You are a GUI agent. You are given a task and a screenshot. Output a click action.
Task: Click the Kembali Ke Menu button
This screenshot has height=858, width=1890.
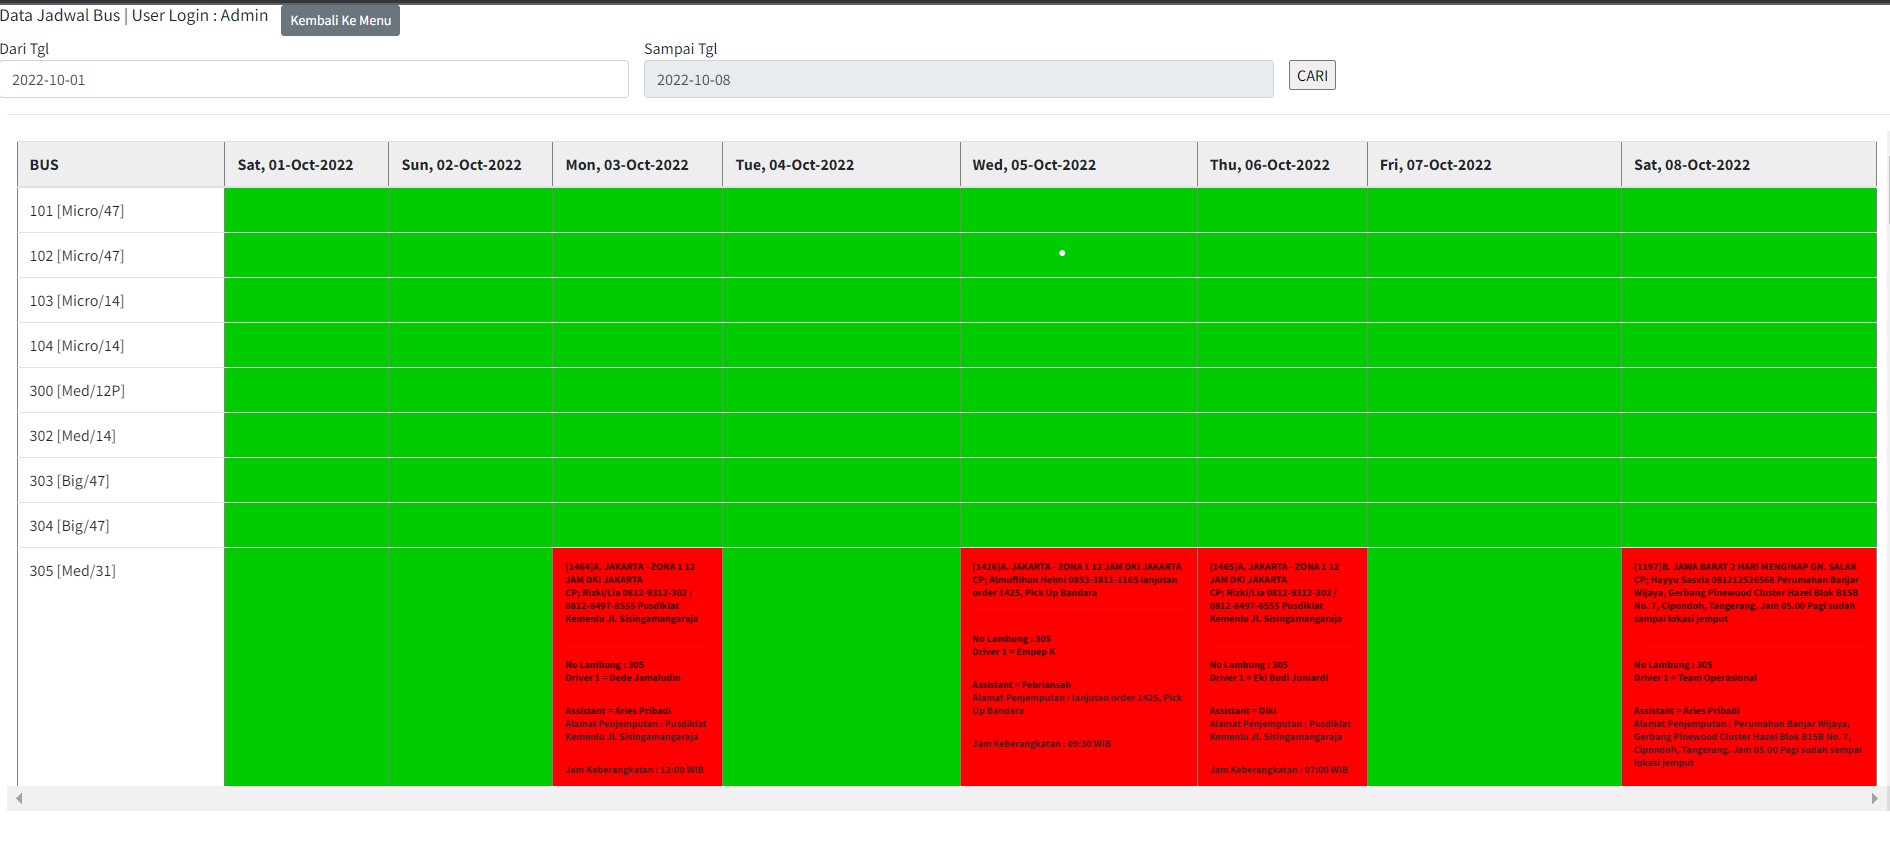tap(340, 20)
